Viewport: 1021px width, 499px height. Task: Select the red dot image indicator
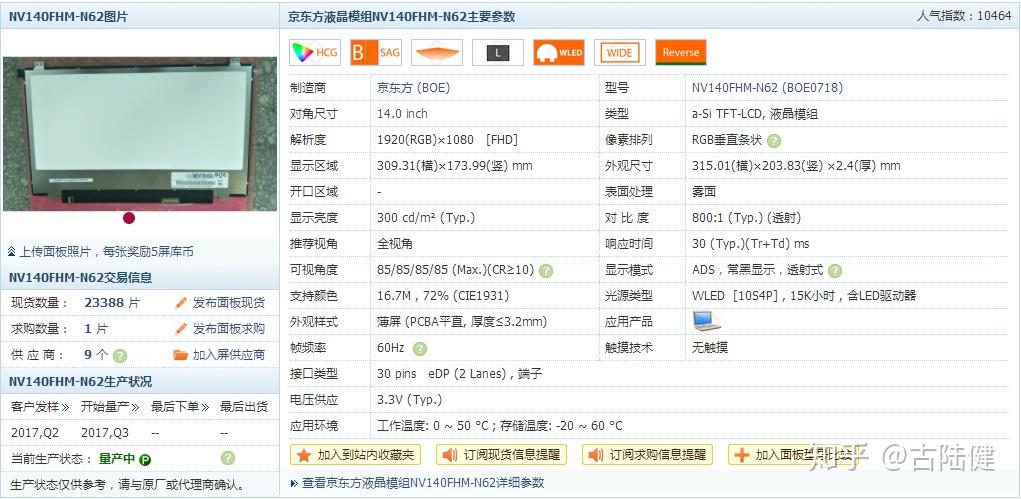click(129, 218)
